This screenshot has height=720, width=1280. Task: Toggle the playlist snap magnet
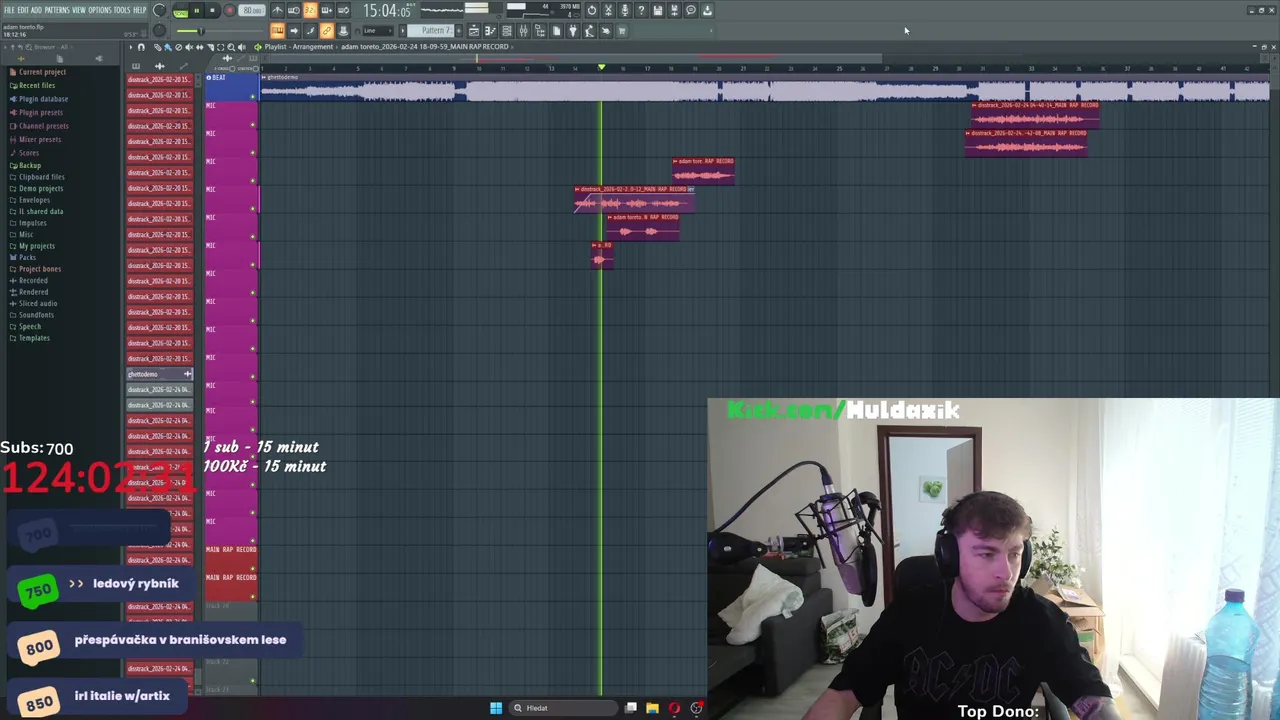141,47
